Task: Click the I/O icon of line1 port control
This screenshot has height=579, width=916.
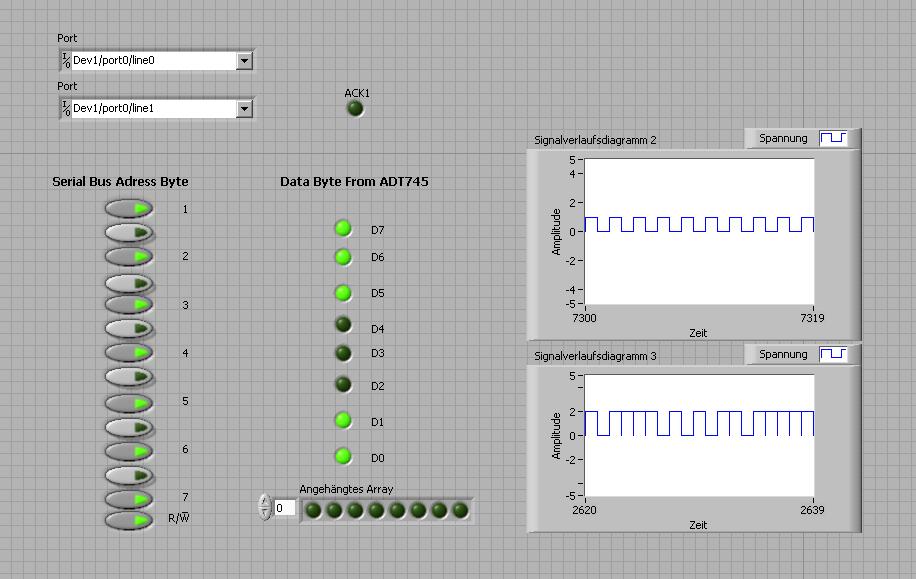Action: [x=66, y=108]
